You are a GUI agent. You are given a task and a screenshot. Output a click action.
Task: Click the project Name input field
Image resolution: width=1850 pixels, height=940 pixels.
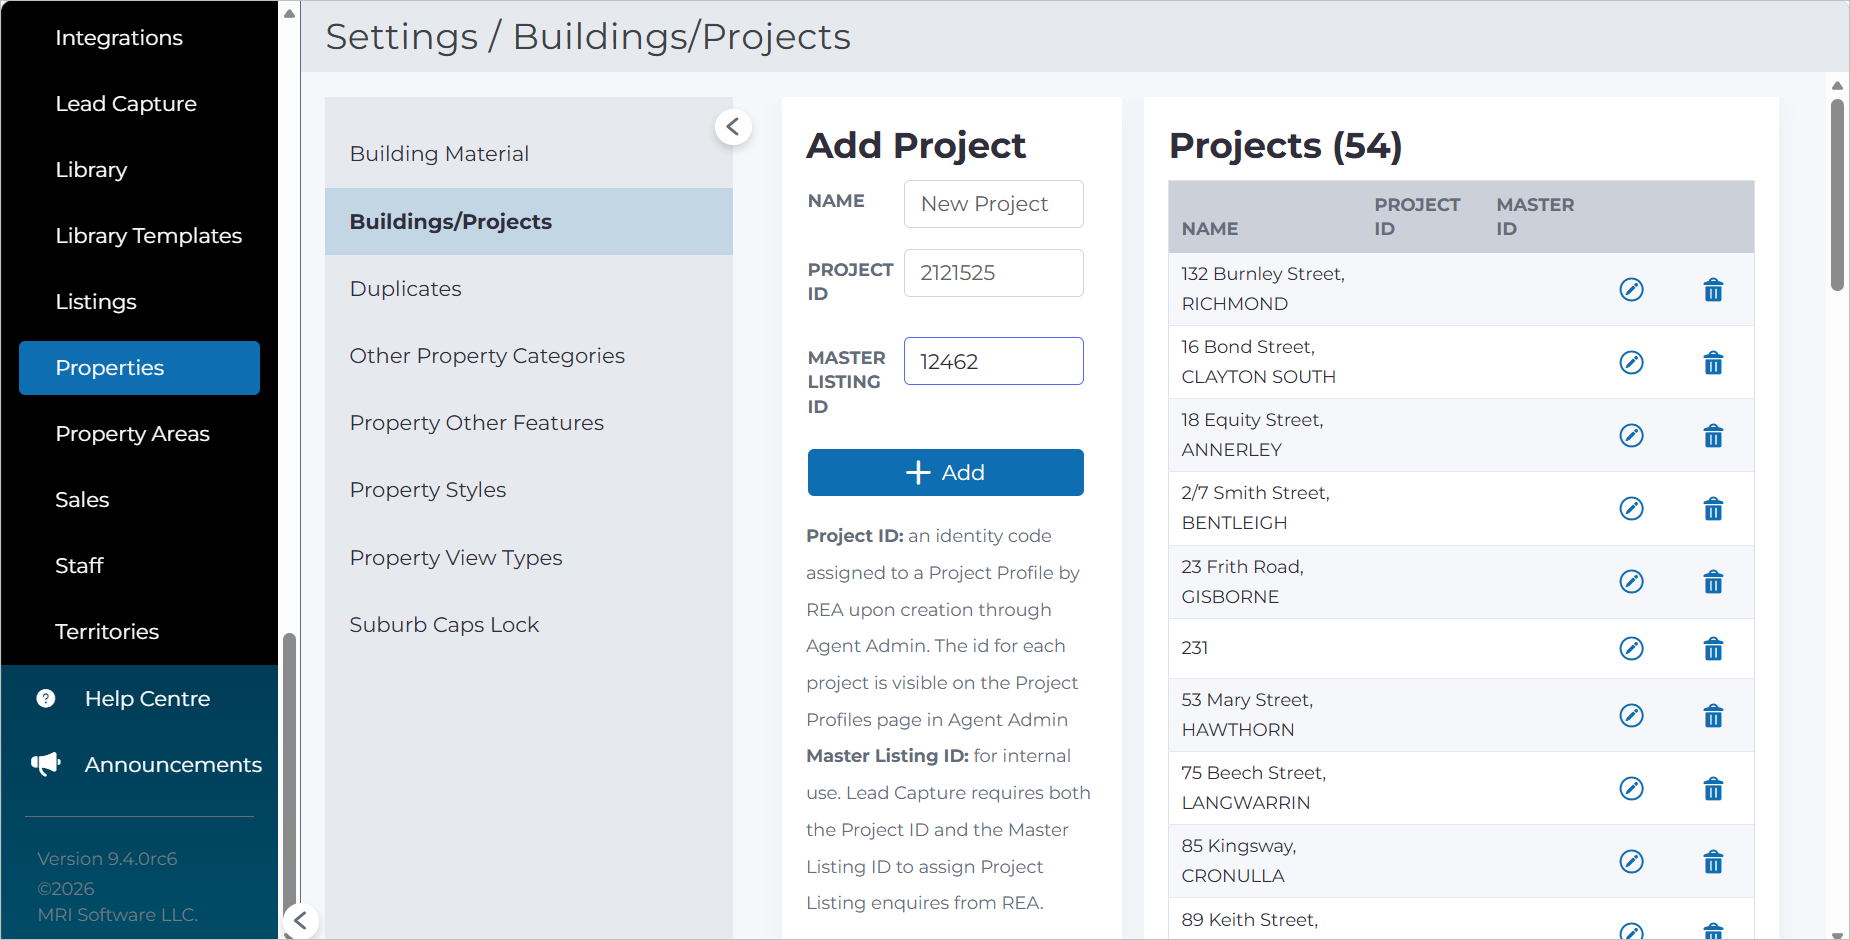(993, 203)
